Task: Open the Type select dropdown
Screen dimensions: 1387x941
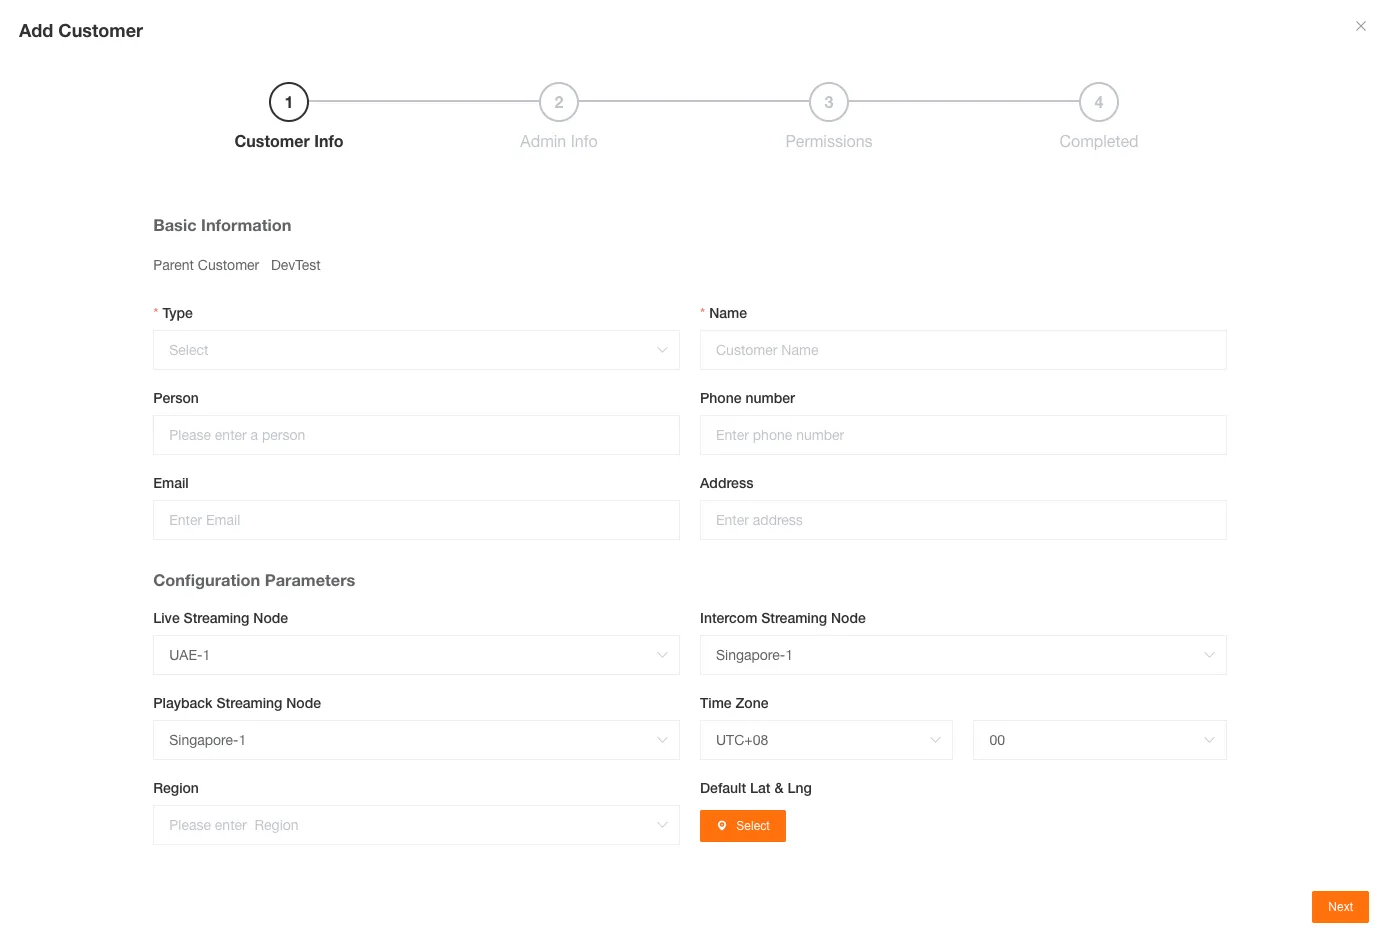Action: tap(416, 350)
